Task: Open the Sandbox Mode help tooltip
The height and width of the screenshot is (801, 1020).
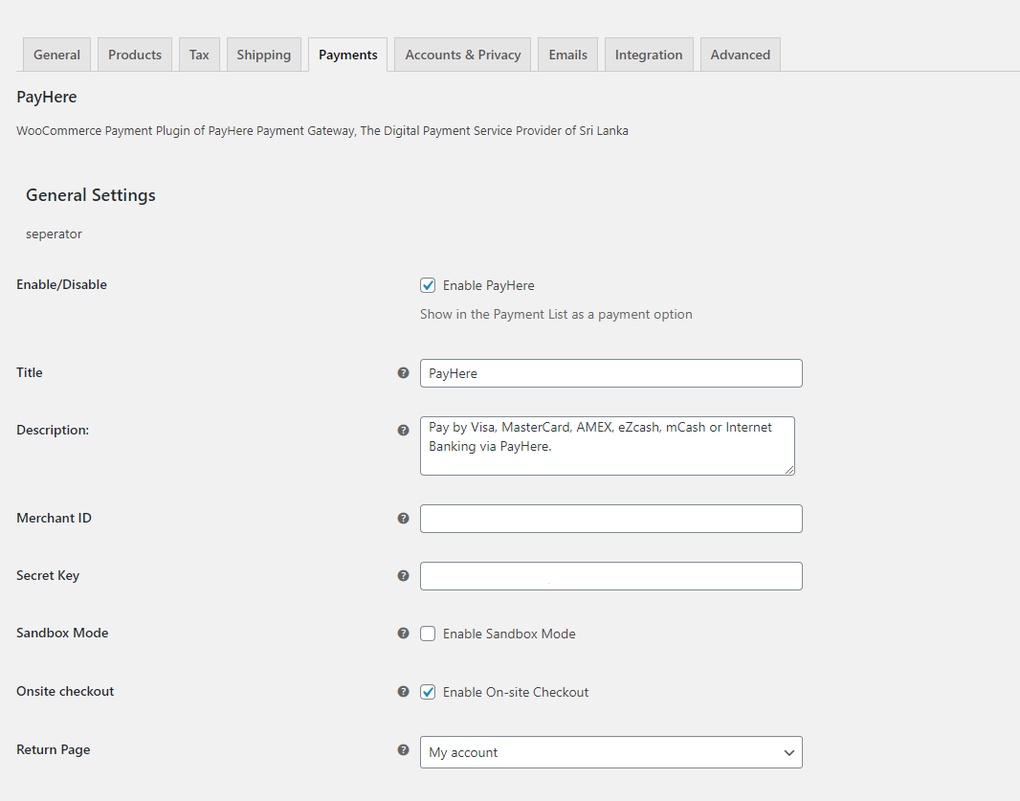Action: [403, 633]
